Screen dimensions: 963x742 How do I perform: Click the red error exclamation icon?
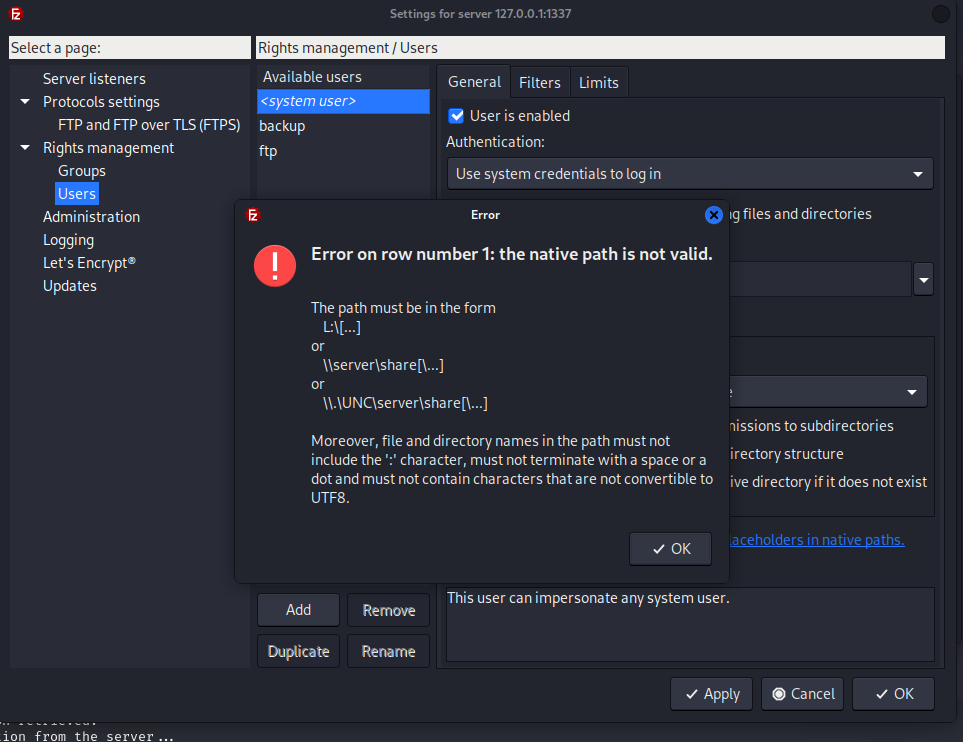pyautogui.click(x=274, y=266)
